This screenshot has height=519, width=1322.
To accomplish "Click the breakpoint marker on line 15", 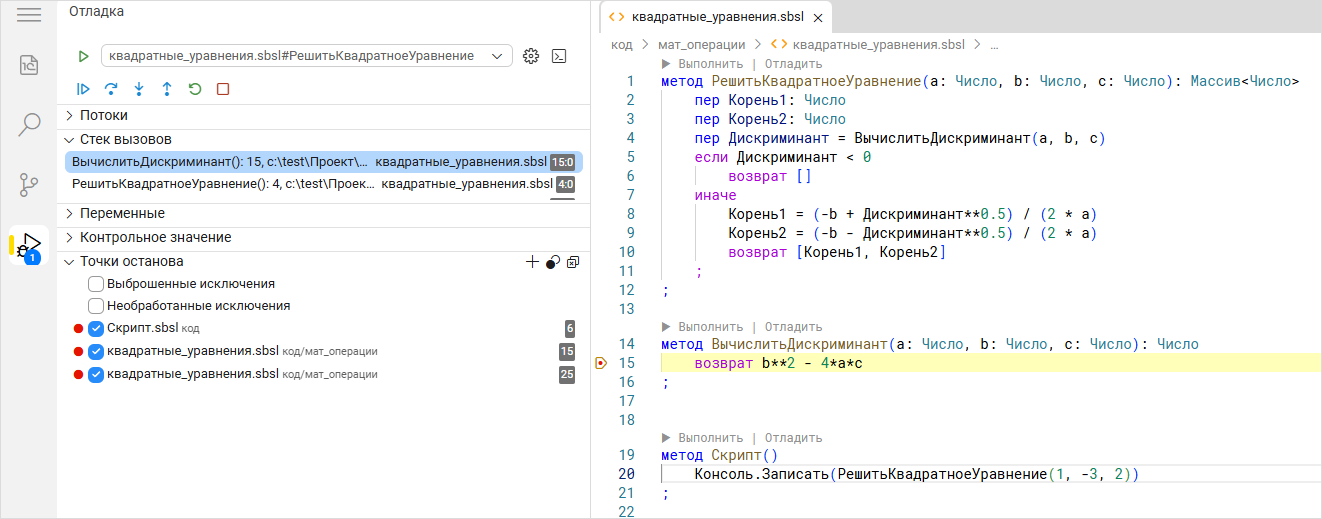I will pyautogui.click(x=600, y=363).
